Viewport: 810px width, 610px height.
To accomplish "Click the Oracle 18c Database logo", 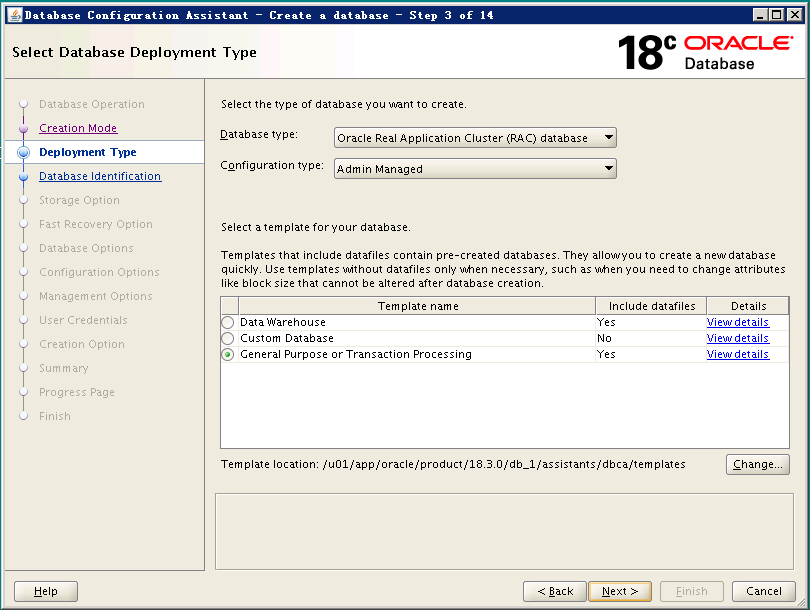I will point(706,52).
